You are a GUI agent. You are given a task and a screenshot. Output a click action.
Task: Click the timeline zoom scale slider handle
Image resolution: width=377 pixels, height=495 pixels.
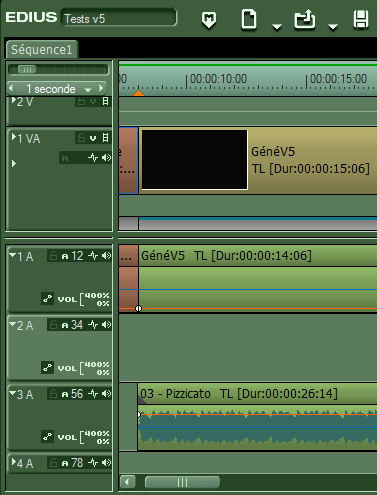click(x=27, y=69)
